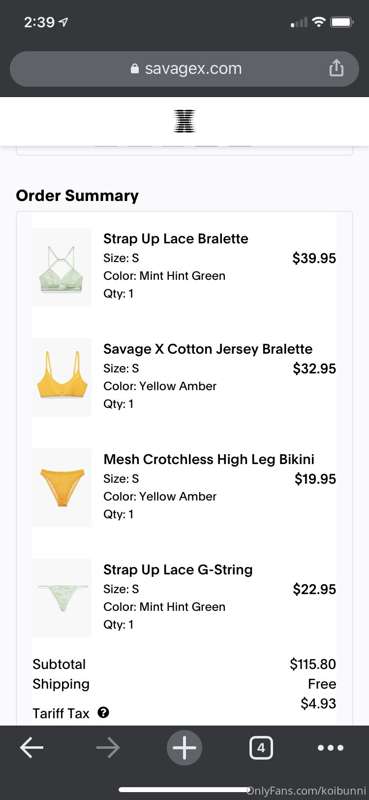Open the Strap Up Lace G-String image
The width and height of the screenshot is (369, 800).
pyautogui.click(x=62, y=598)
